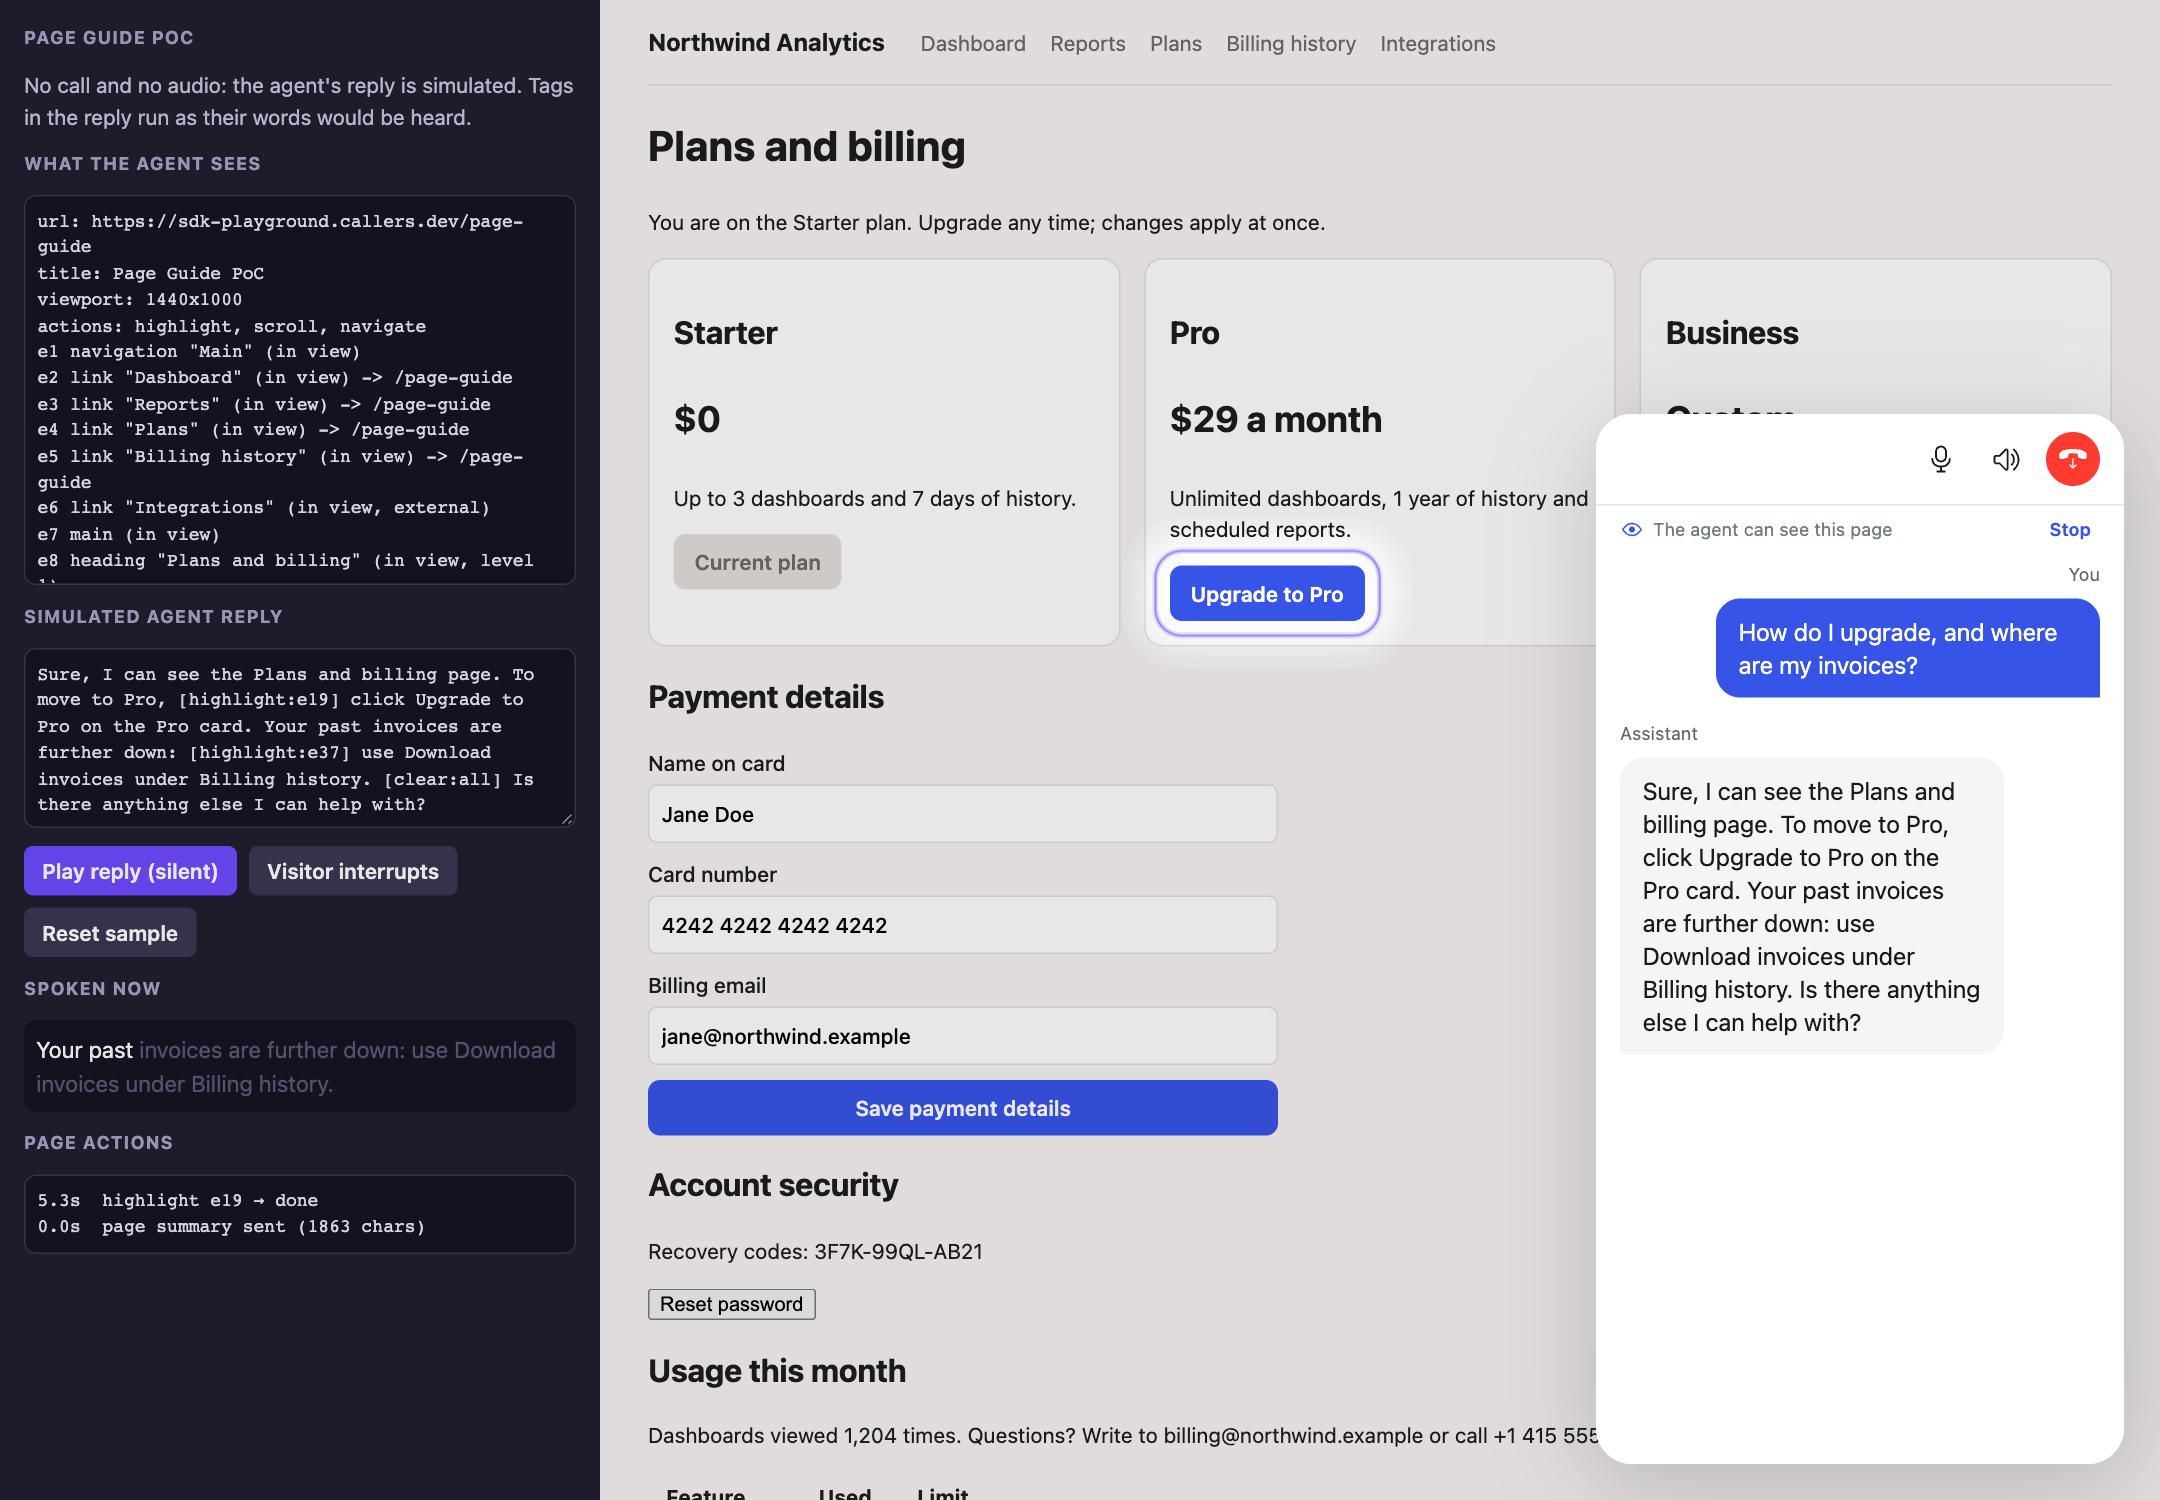
Task: Click inside the simulated agent reply textarea
Action: click(299, 738)
